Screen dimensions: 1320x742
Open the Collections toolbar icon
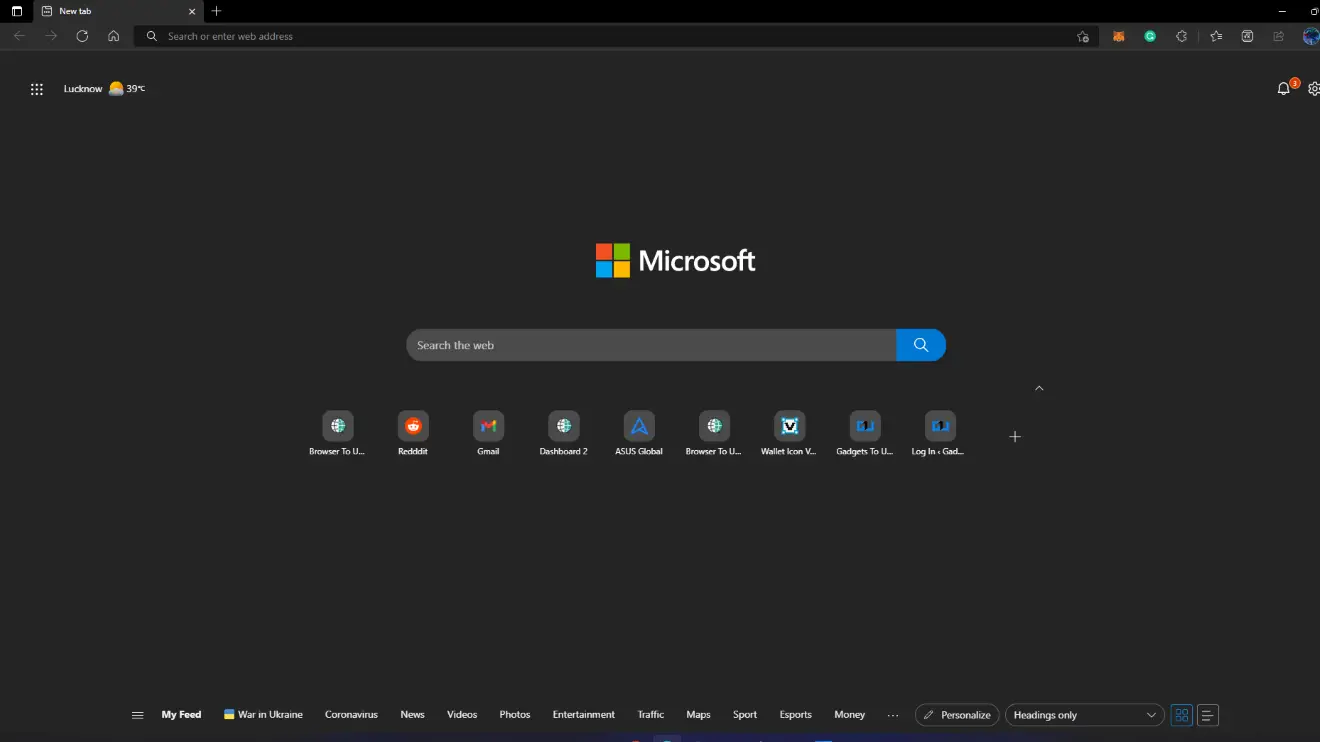click(1247, 36)
